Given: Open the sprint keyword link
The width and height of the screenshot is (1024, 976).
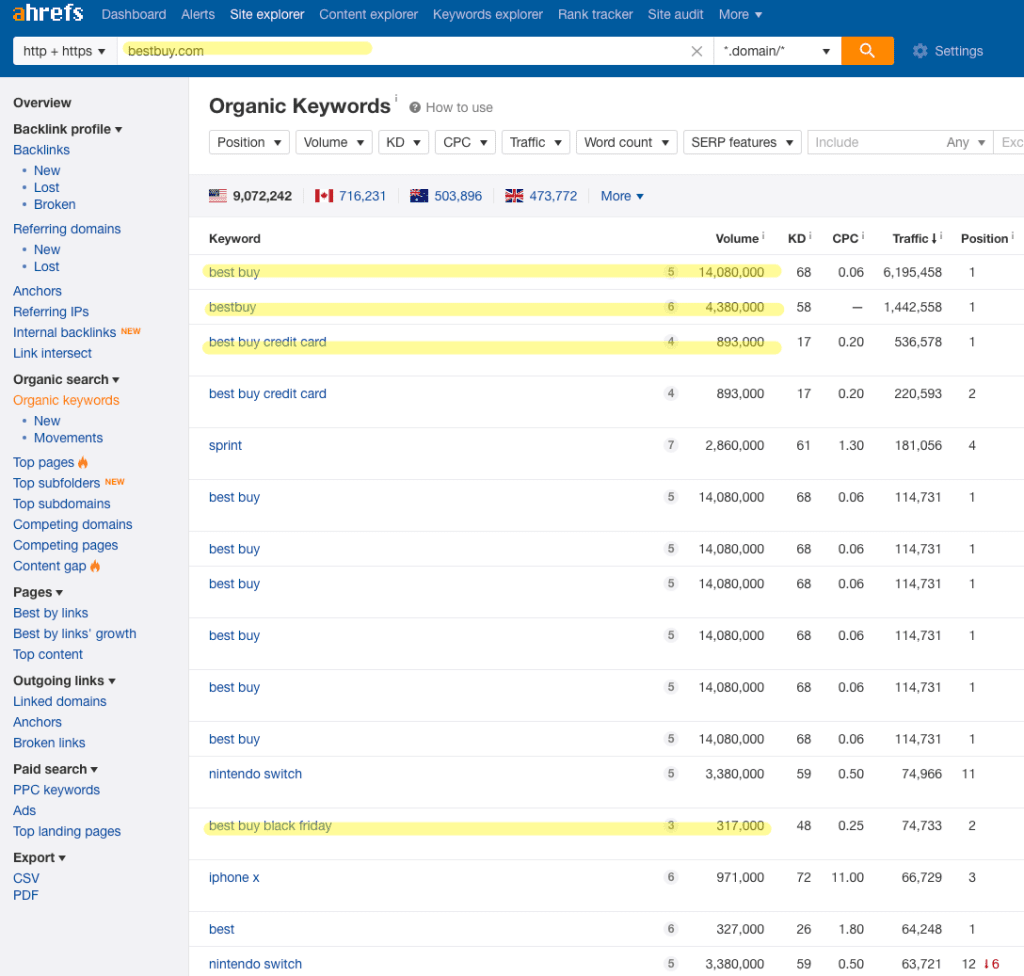Looking at the screenshot, I should (225, 445).
